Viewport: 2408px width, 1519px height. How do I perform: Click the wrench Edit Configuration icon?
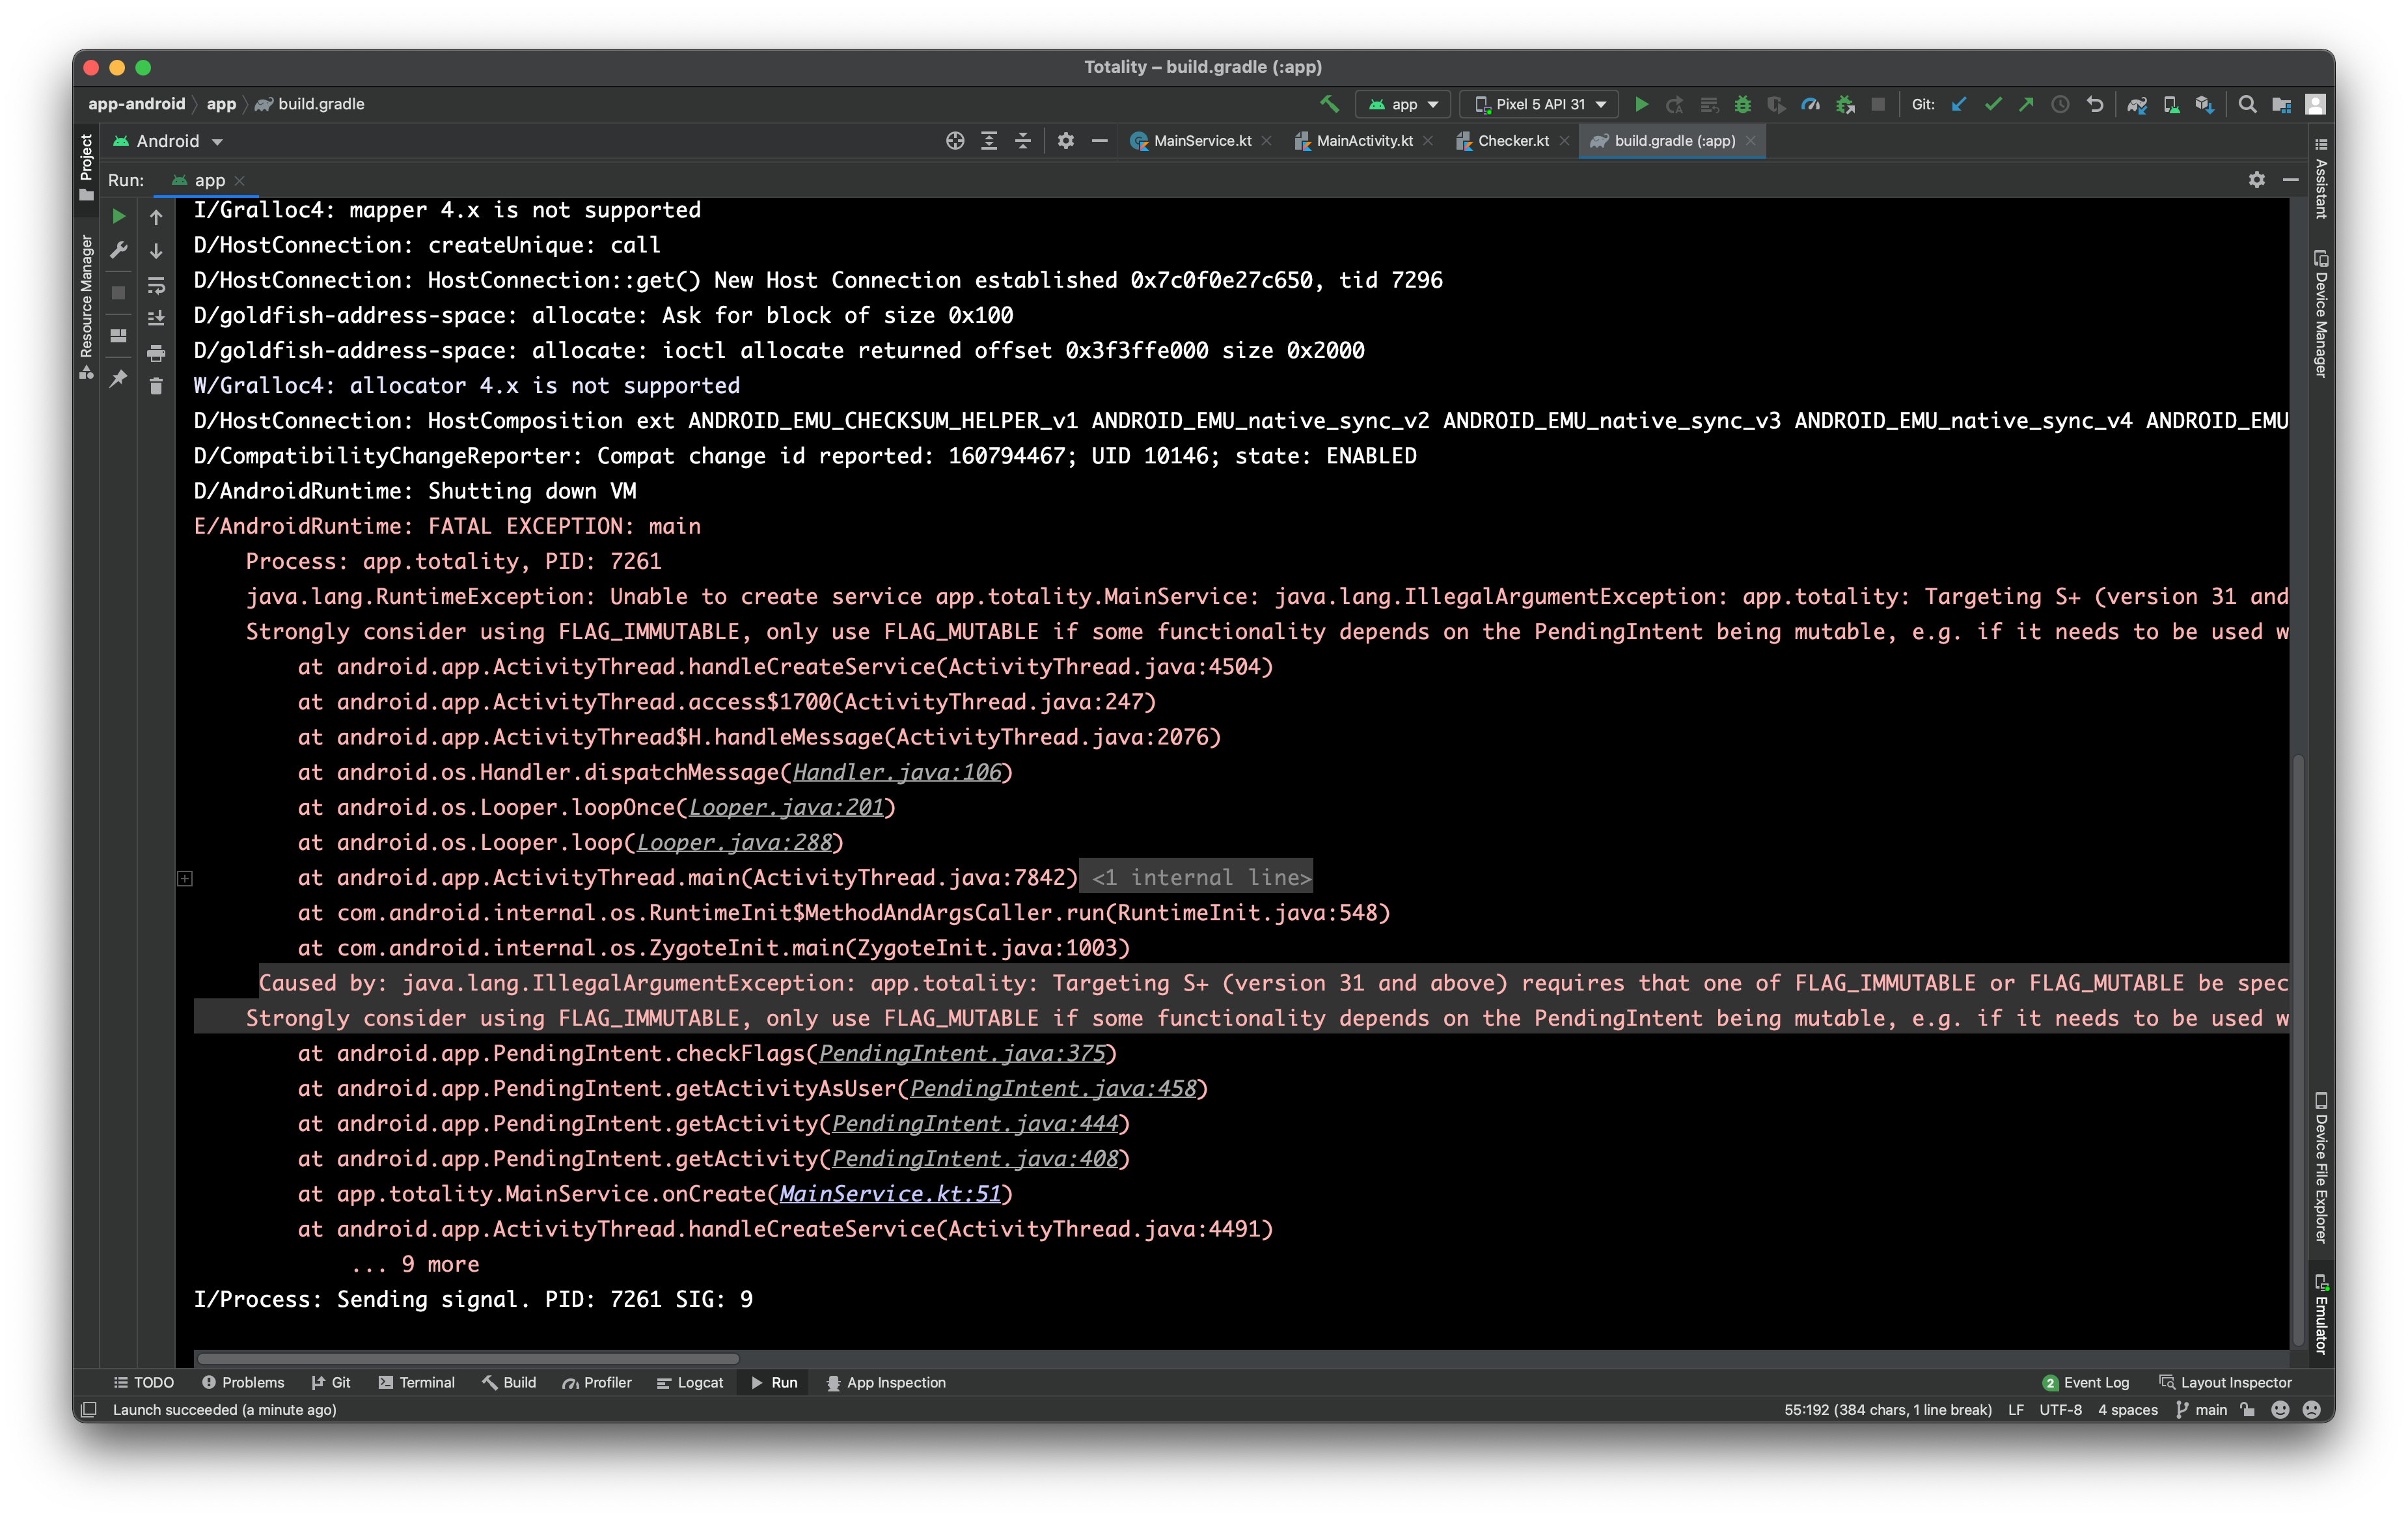coord(119,250)
